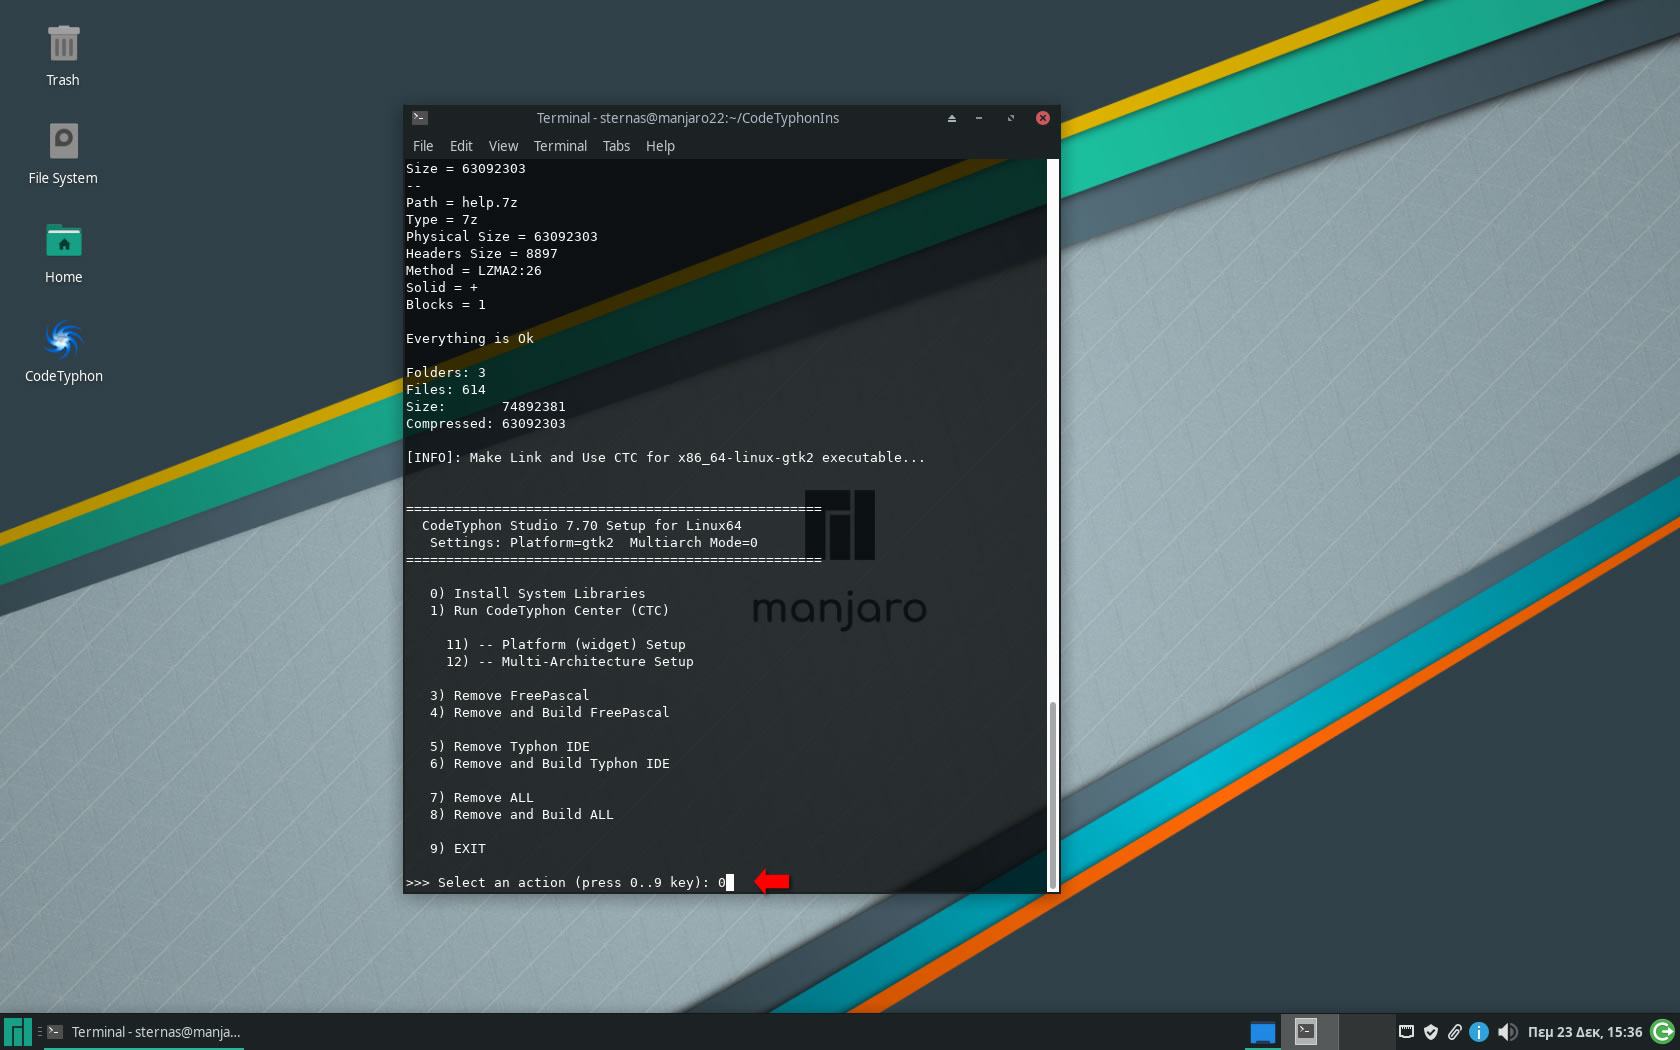Viewport: 1680px width, 1050px height.
Task: Open the Help menu in Terminal
Action: 660,146
